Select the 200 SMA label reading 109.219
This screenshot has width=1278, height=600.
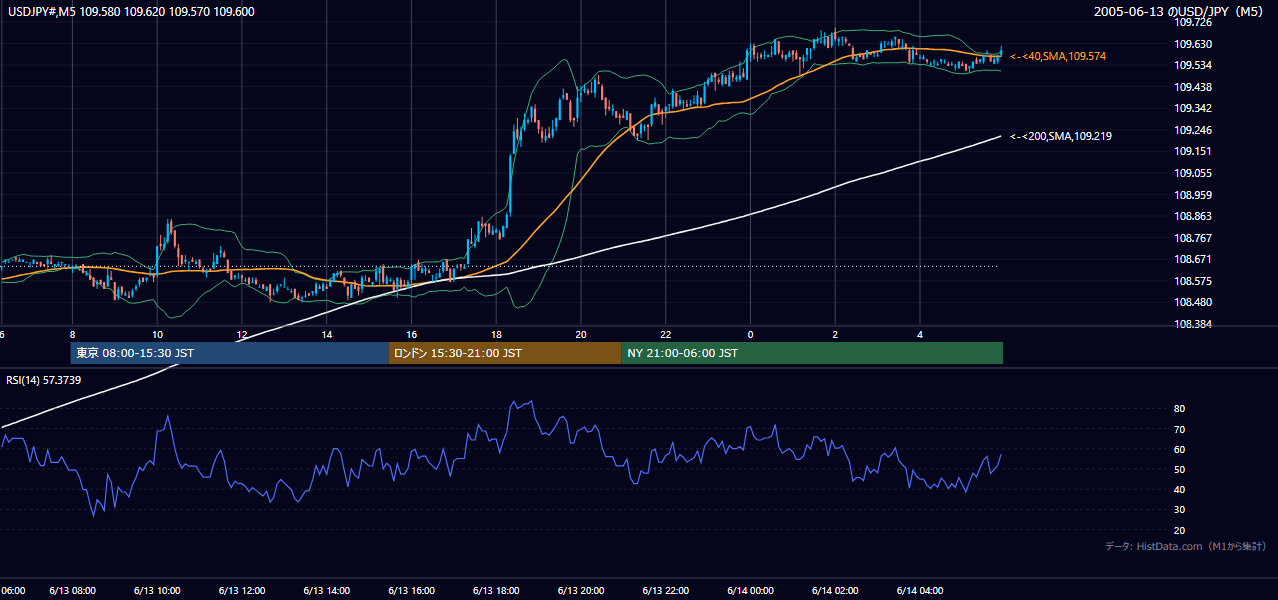(1061, 136)
